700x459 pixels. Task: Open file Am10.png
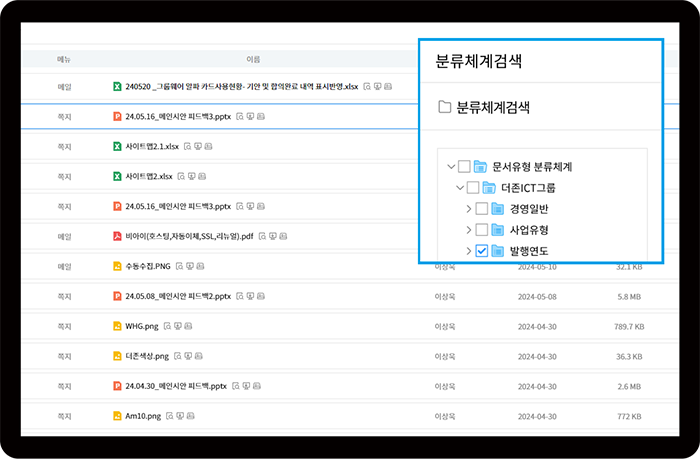click(143, 416)
